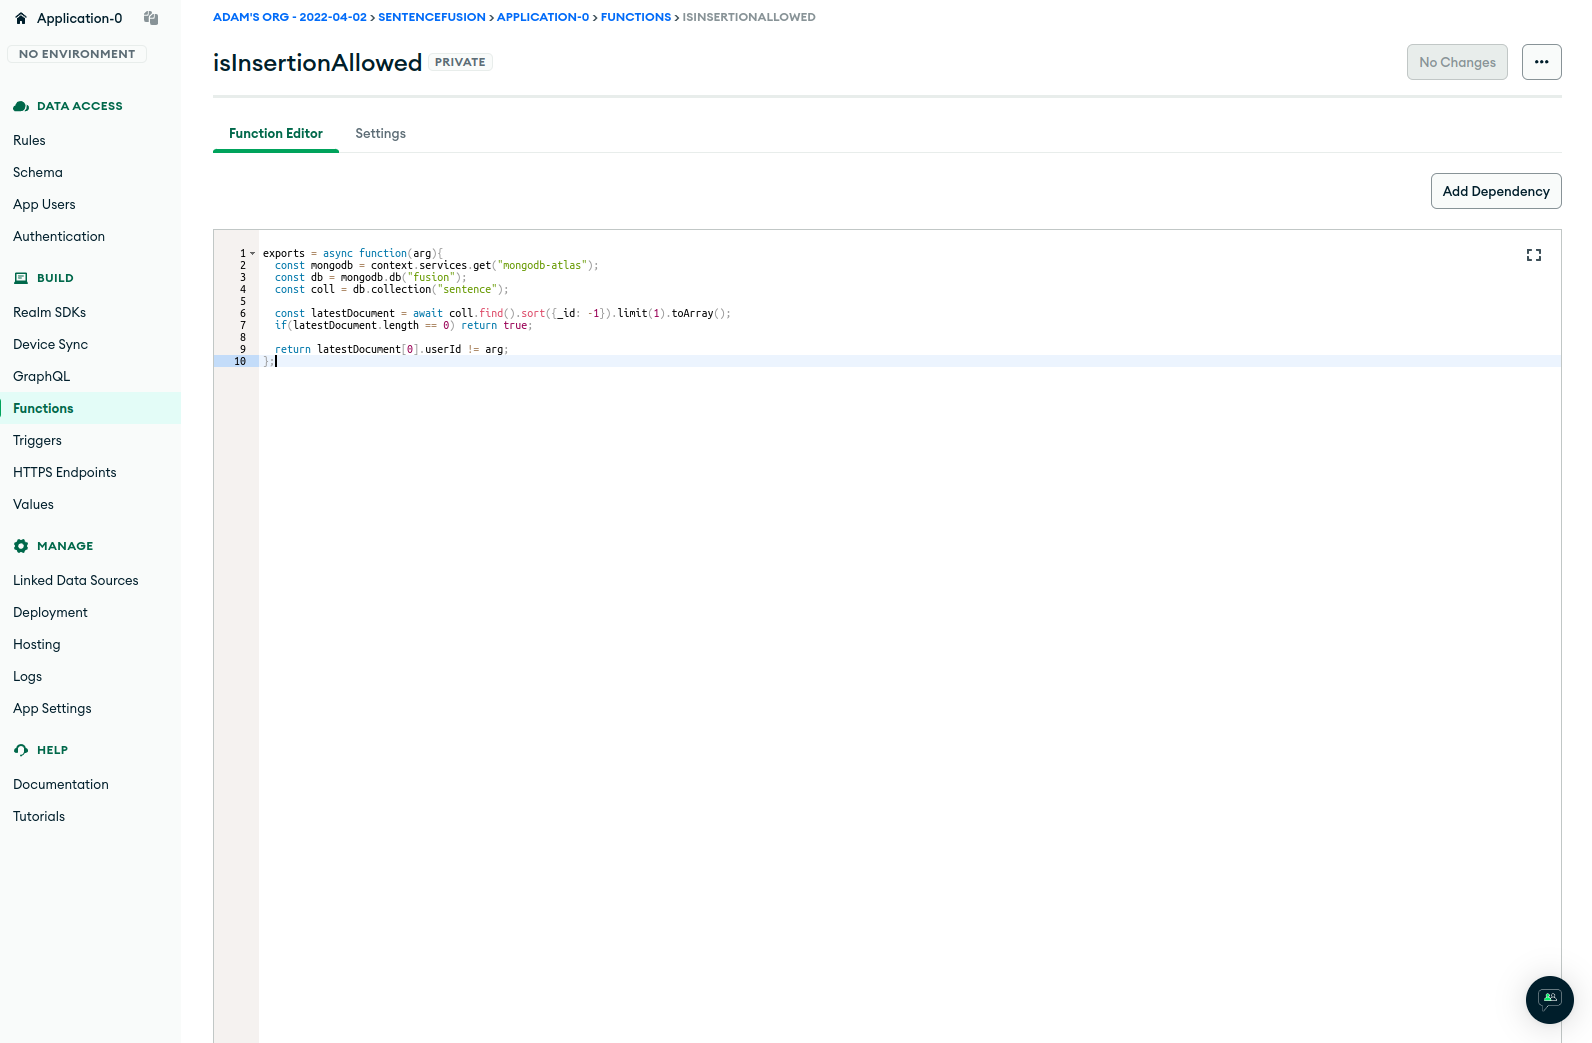The image size is (1592, 1043).
Task: Go to Realm SDKs
Action: click(50, 312)
